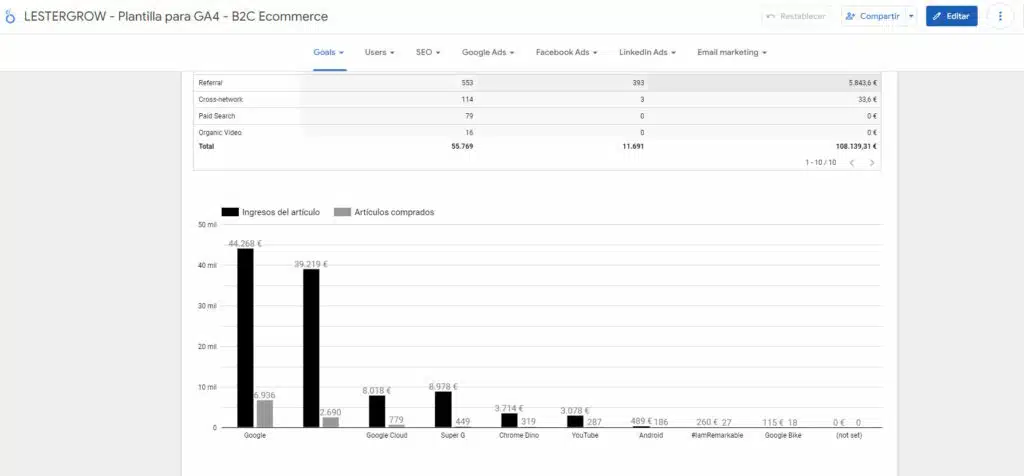Image resolution: width=1024 pixels, height=476 pixels.
Task: Open the LinkedIn Ads page menu
Action: (x=647, y=52)
